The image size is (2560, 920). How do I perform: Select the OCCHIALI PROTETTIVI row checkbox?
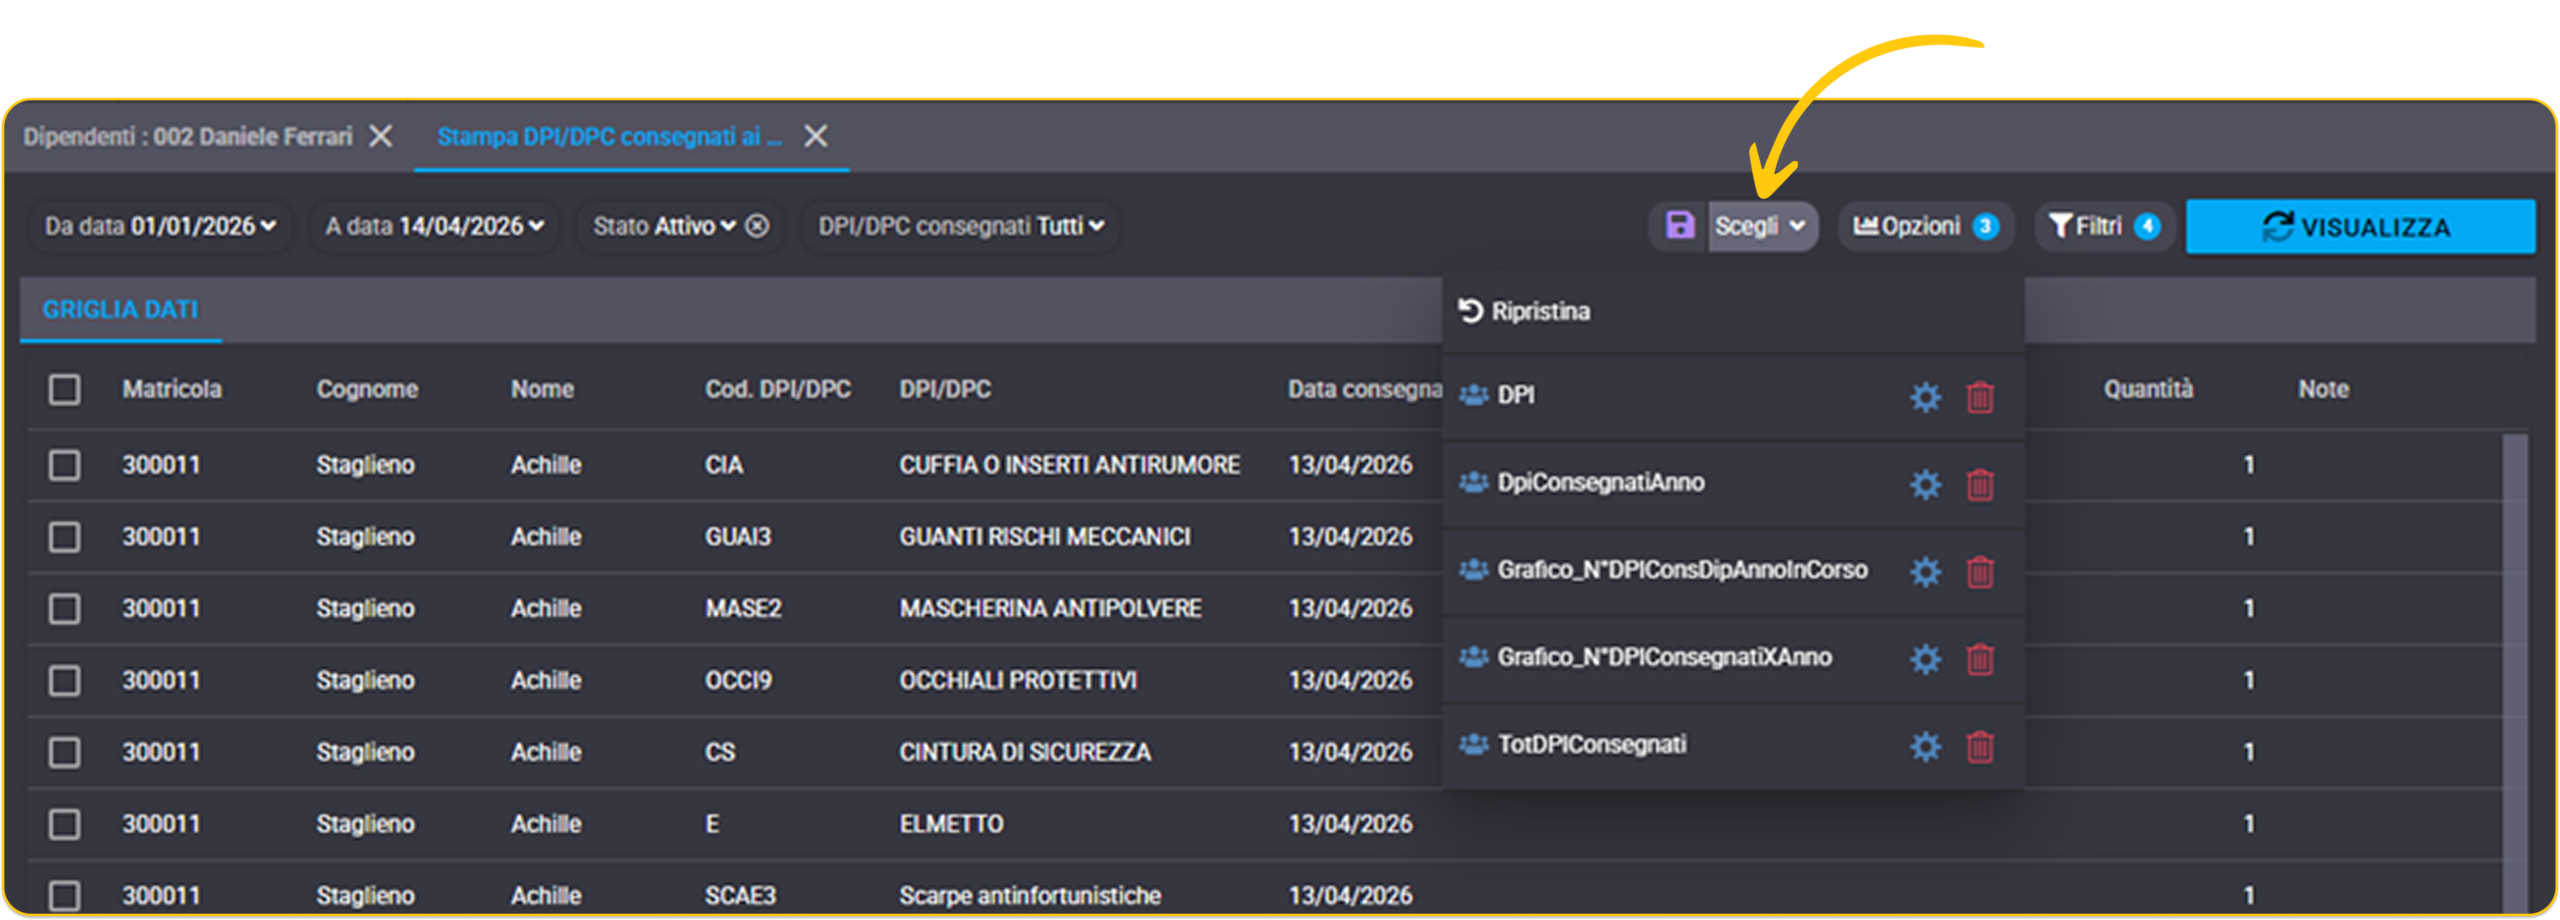click(65, 680)
